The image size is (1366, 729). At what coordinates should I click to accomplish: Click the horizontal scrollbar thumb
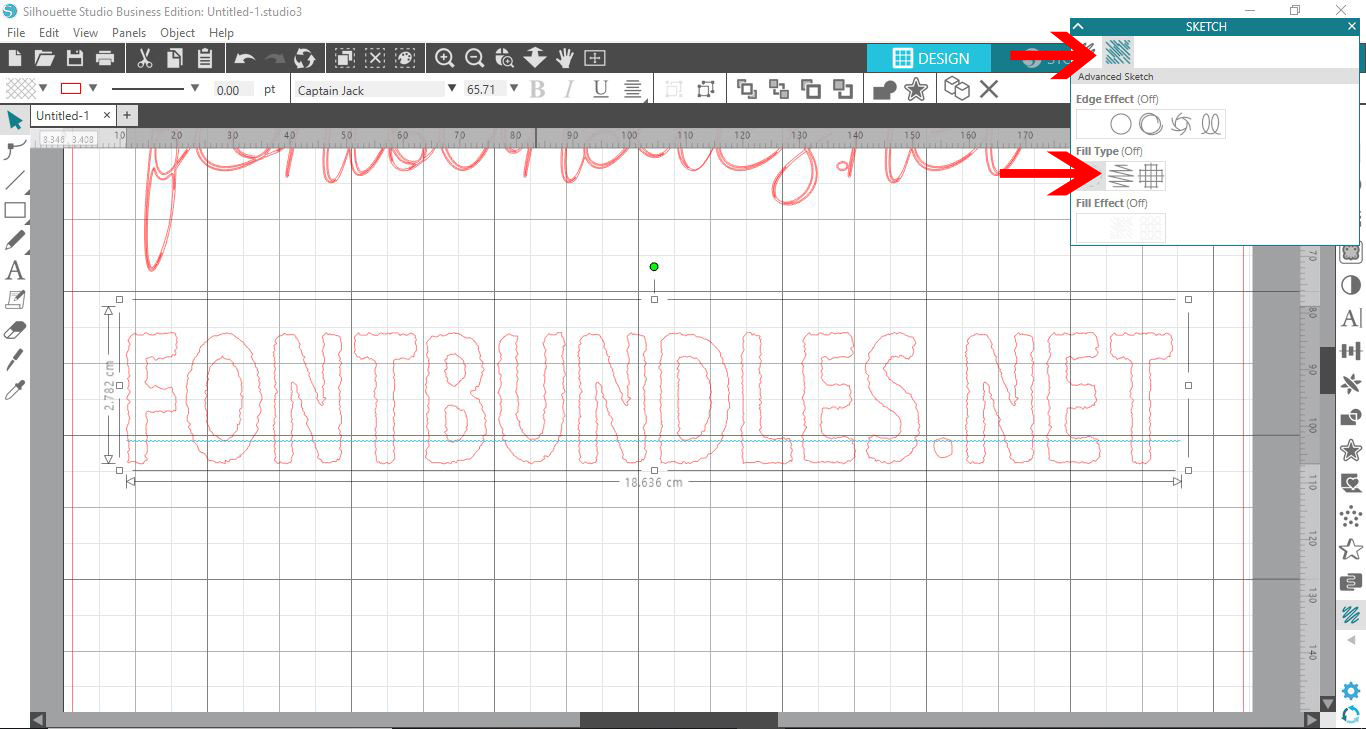point(678,720)
